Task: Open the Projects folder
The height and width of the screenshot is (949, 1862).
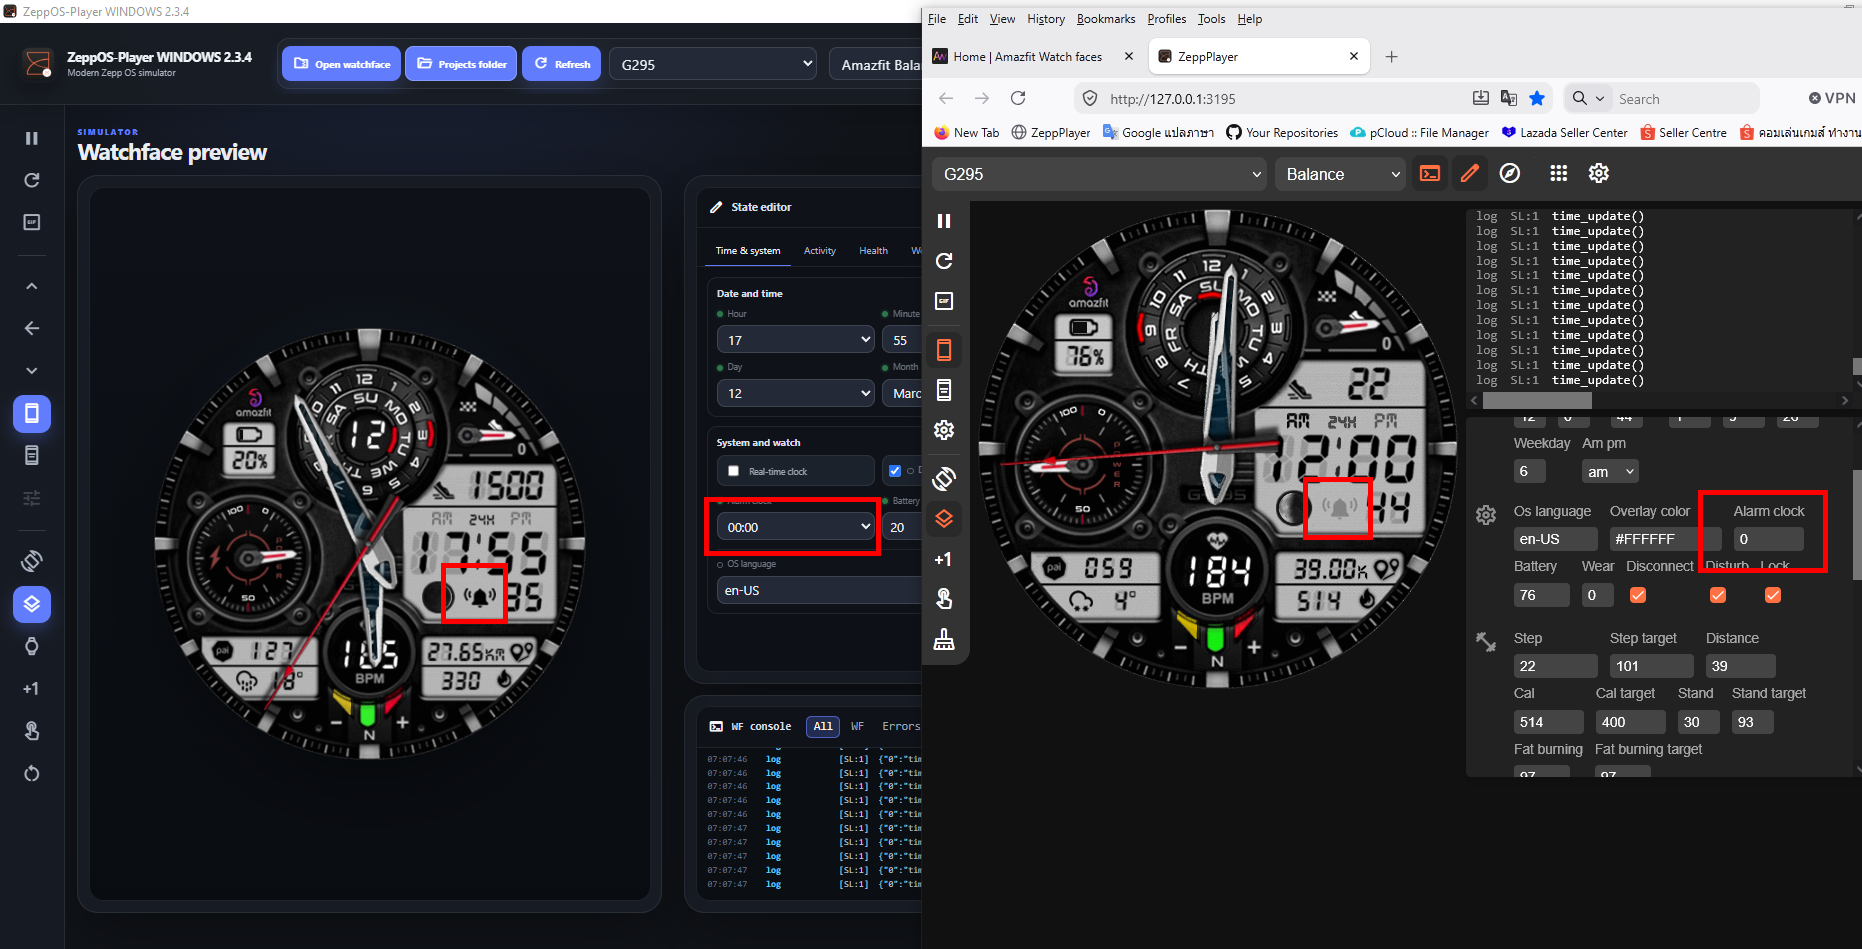Action: [x=461, y=64]
